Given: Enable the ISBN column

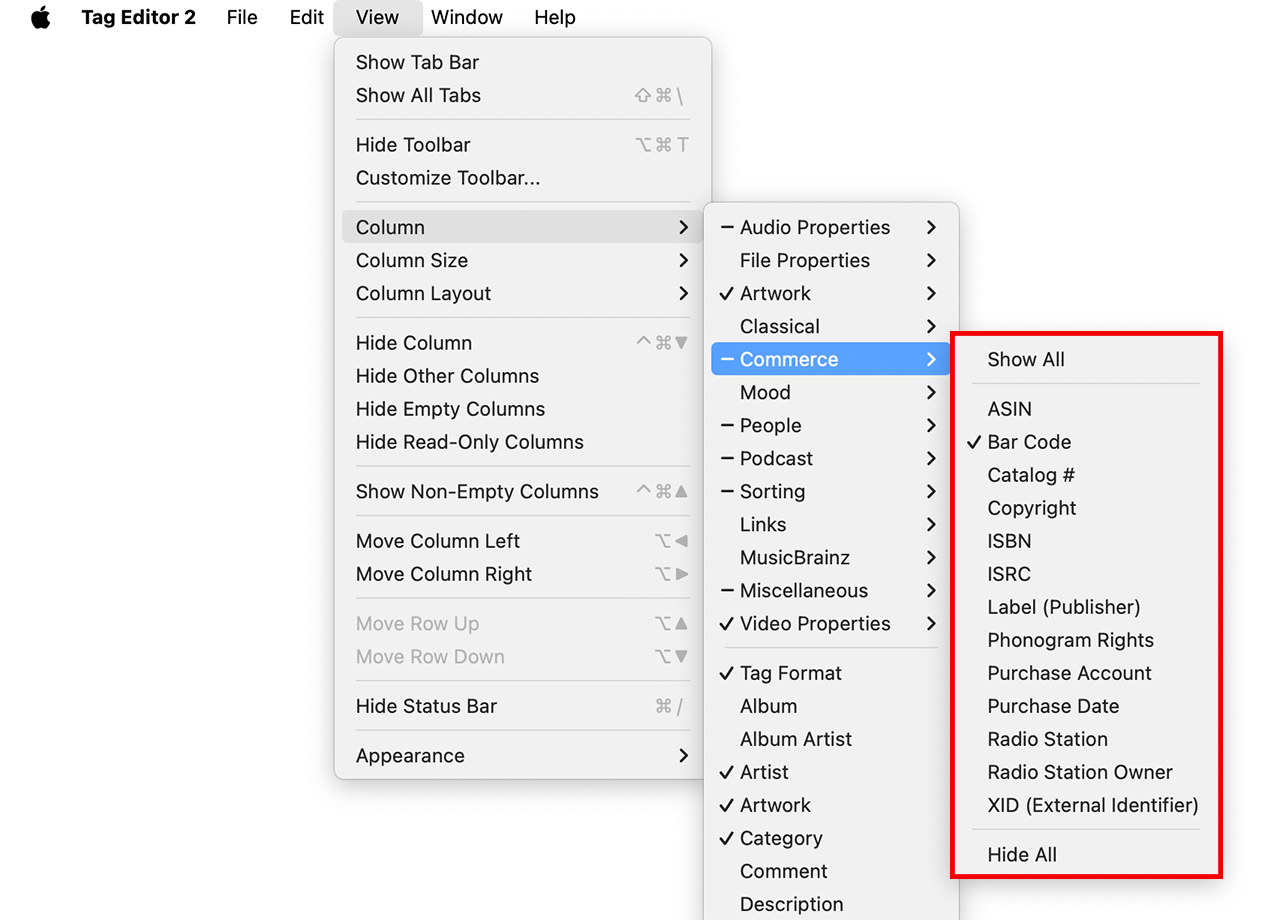Looking at the screenshot, I should [1085, 541].
